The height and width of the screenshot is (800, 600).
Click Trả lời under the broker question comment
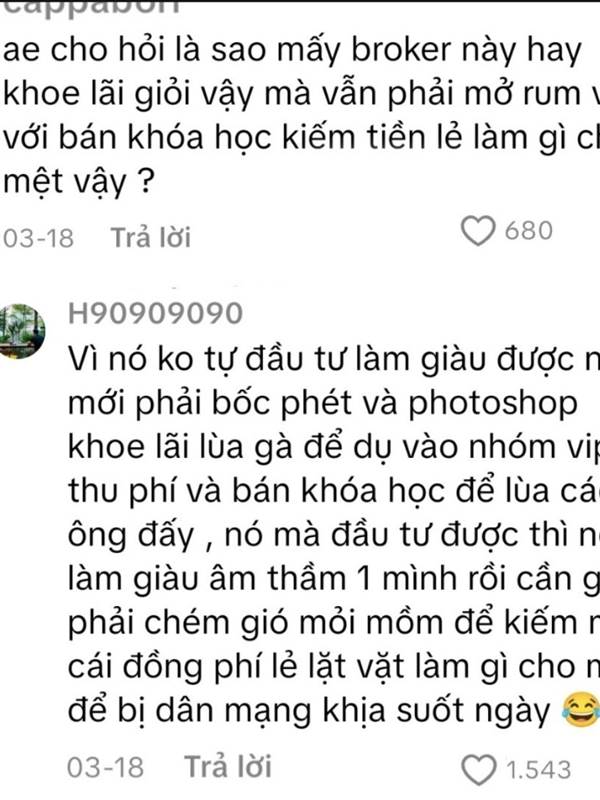[x=151, y=237]
